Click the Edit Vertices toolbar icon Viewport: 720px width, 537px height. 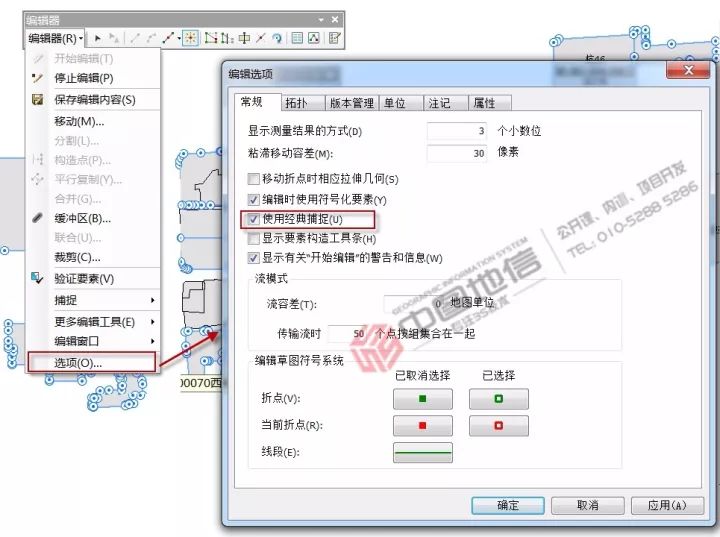point(210,38)
